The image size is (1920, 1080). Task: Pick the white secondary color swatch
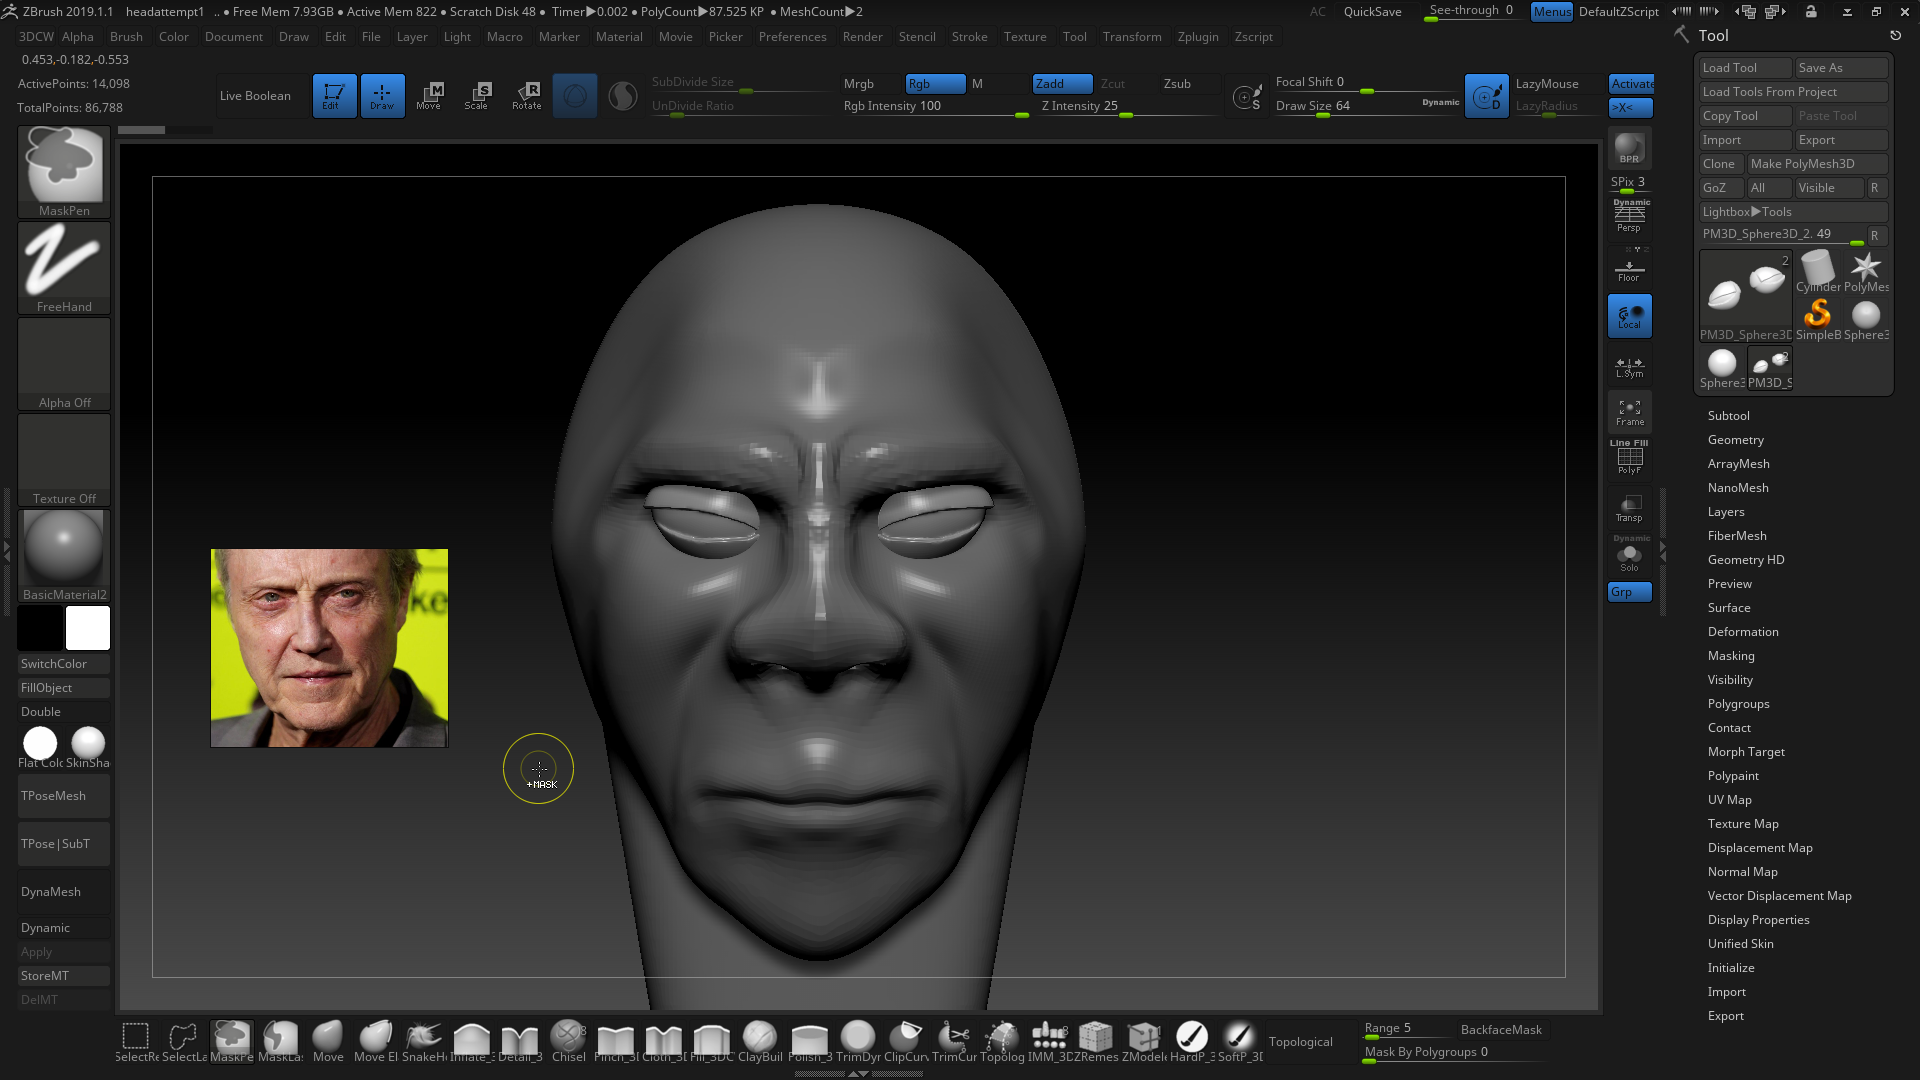88,628
